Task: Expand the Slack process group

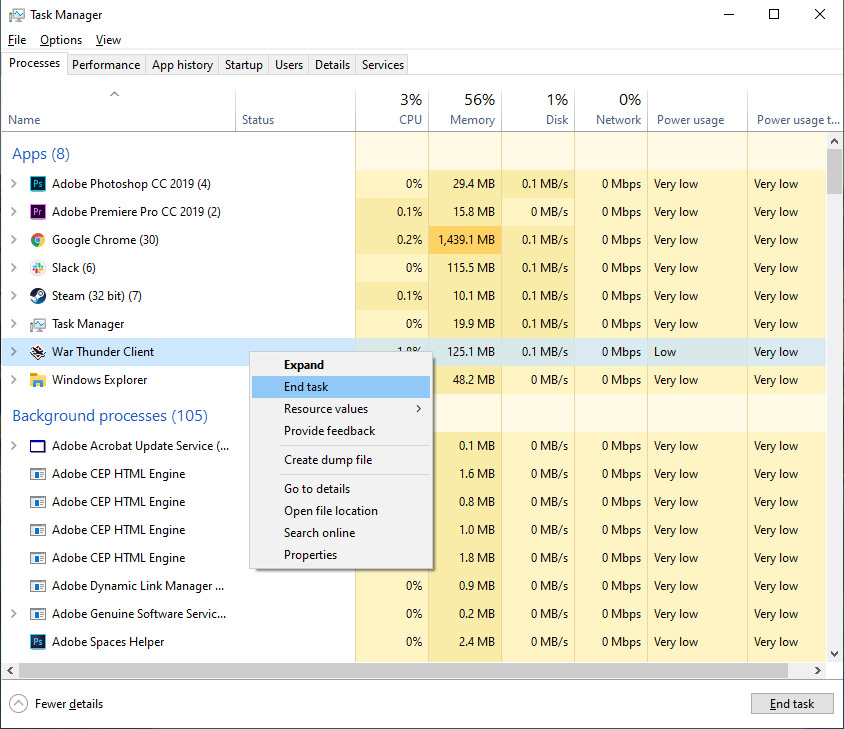Action: pyautogui.click(x=14, y=268)
